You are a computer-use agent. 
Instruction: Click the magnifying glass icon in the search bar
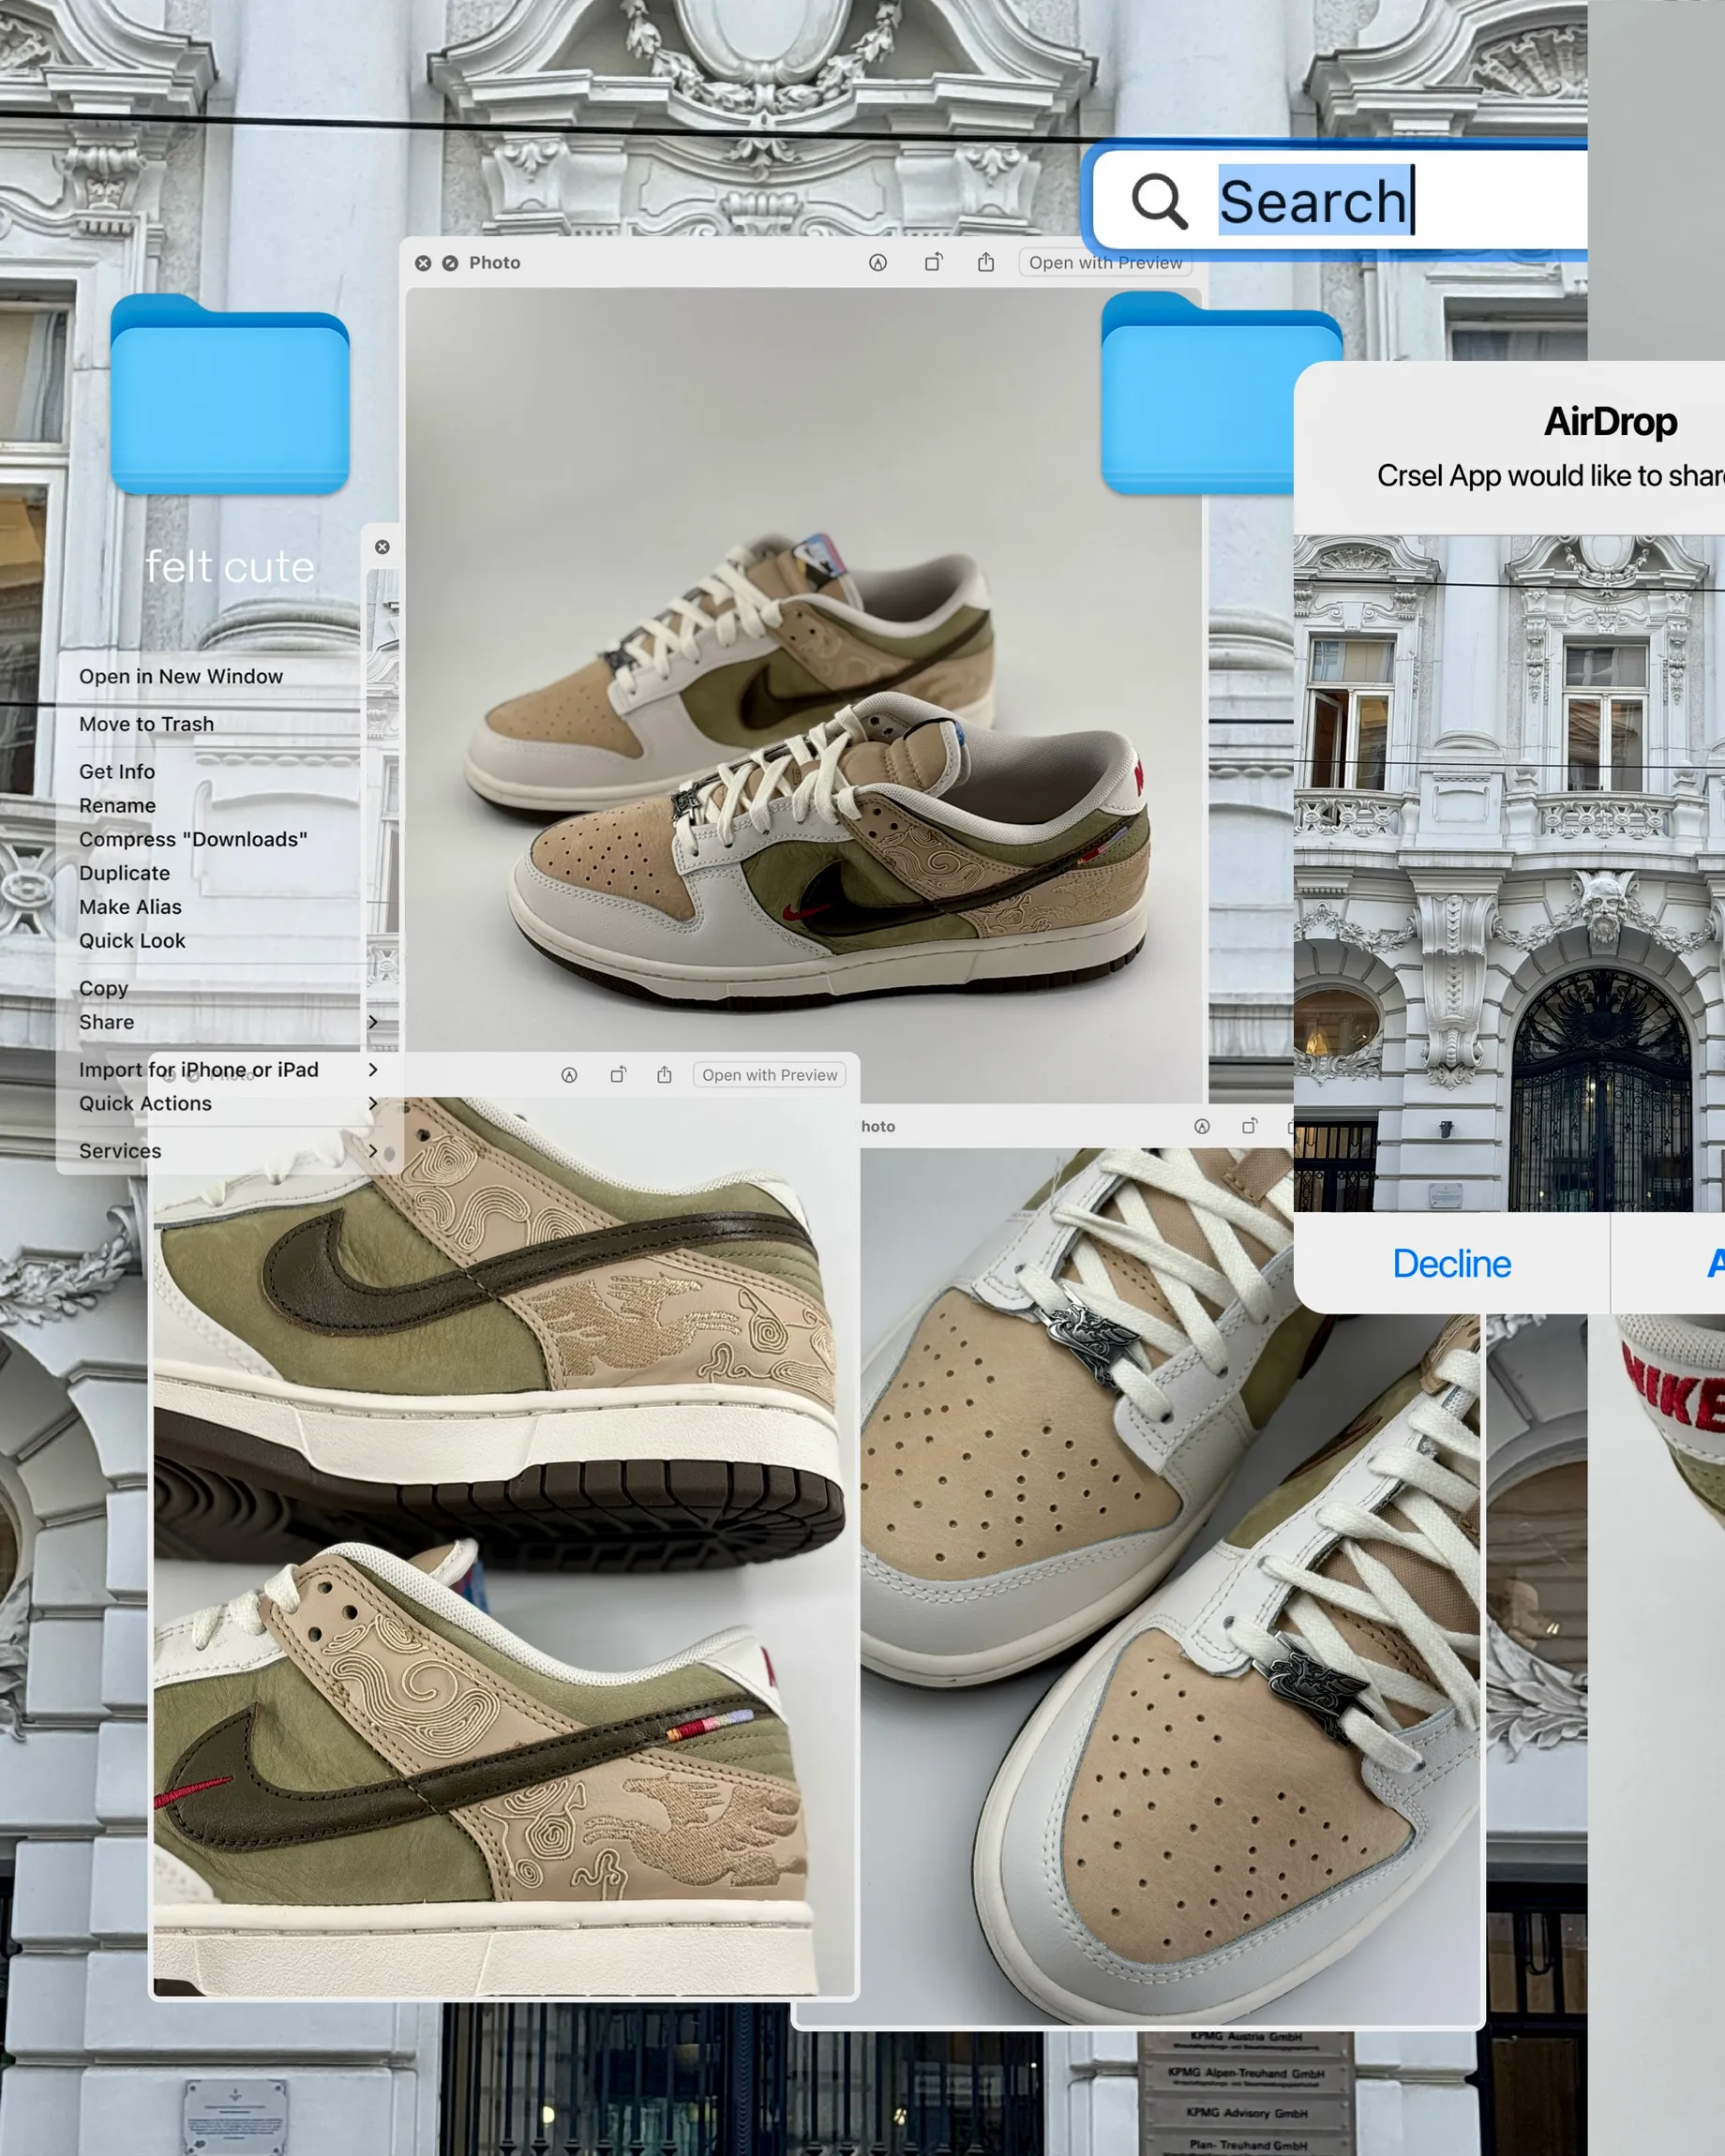tap(1159, 201)
